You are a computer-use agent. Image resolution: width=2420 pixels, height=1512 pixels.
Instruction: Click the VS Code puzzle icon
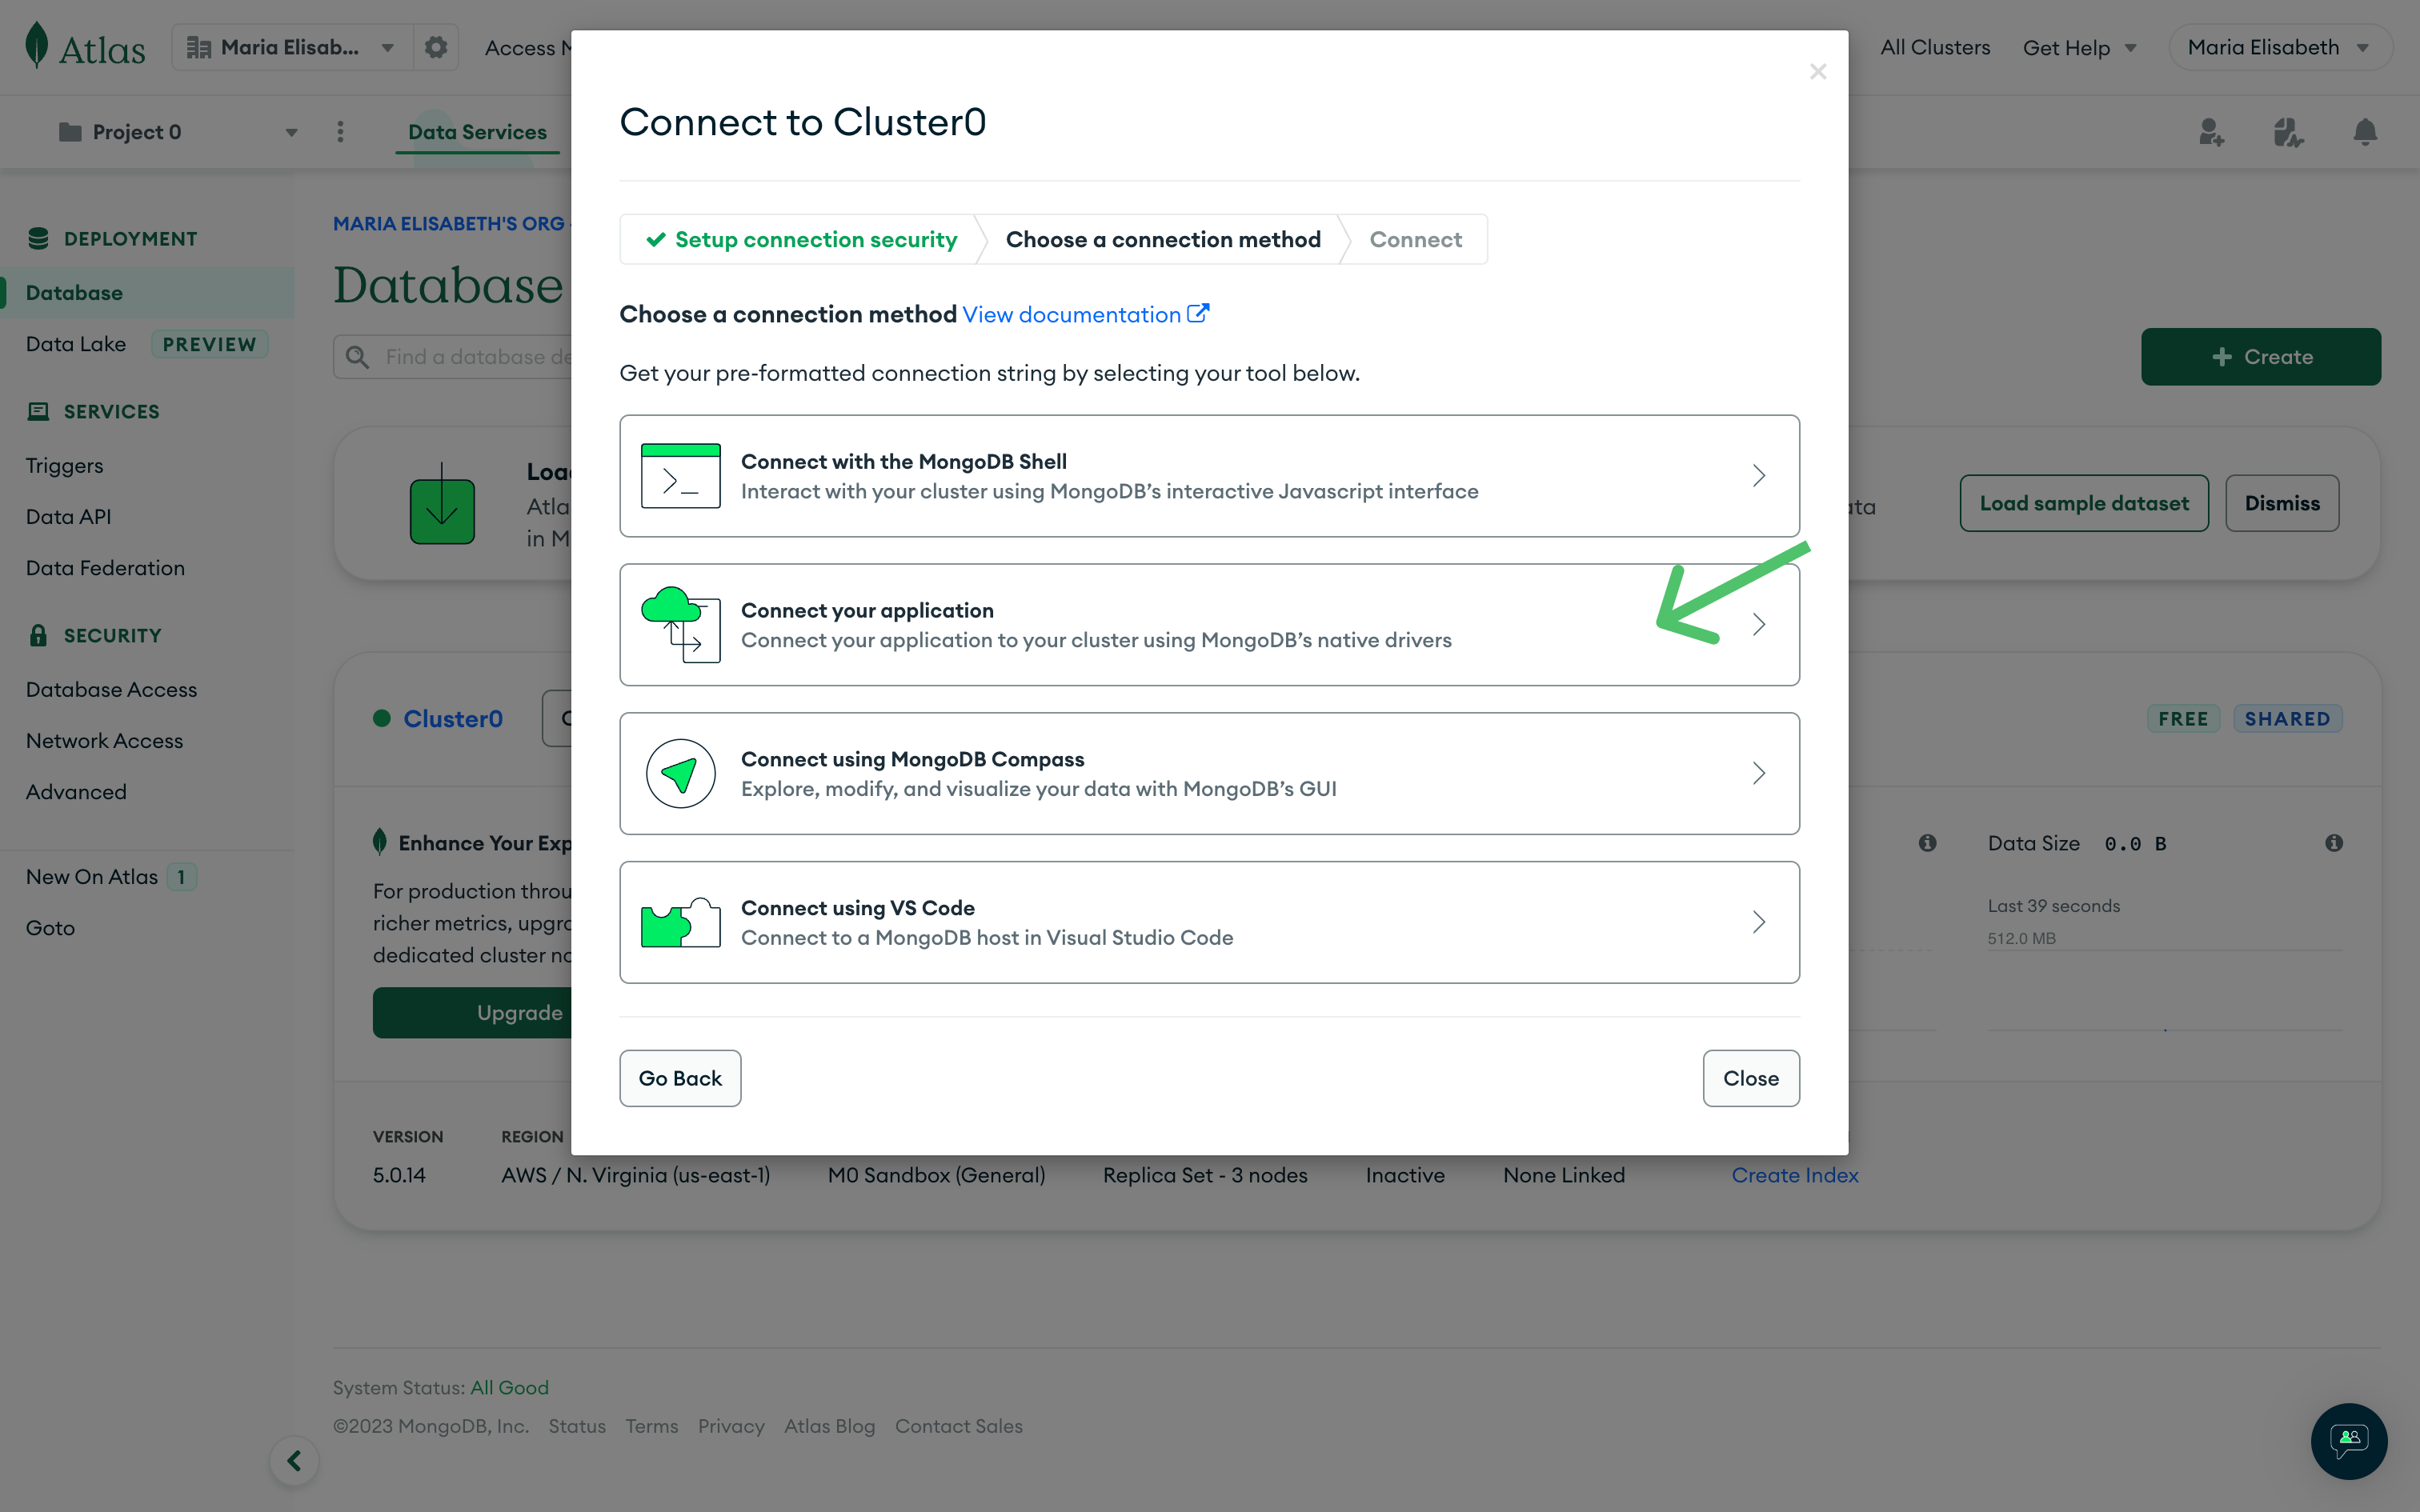point(680,921)
